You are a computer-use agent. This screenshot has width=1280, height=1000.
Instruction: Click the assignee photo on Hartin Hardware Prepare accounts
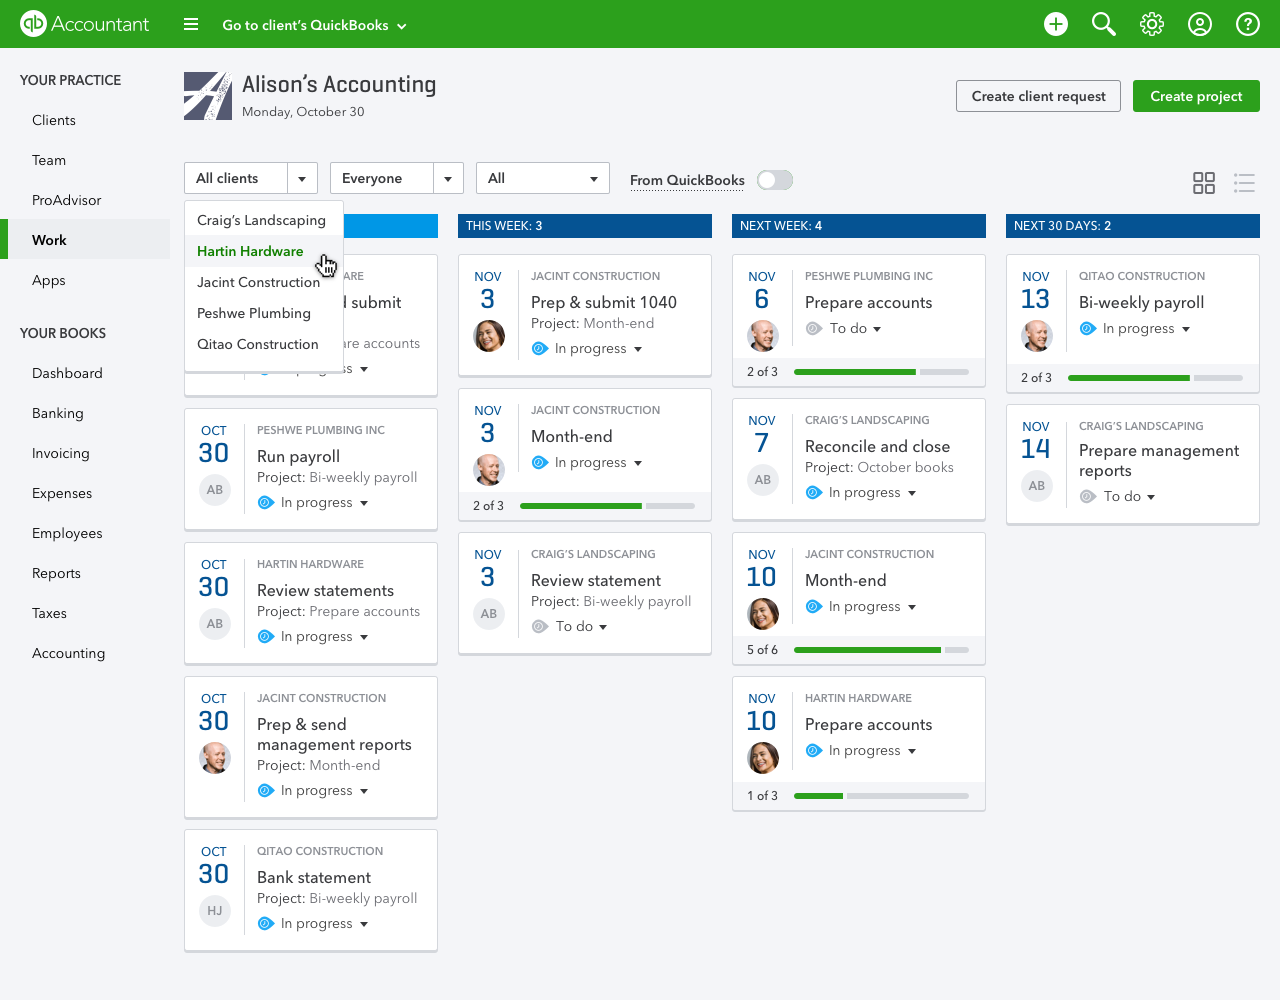pyautogui.click(x=763, y=758)
